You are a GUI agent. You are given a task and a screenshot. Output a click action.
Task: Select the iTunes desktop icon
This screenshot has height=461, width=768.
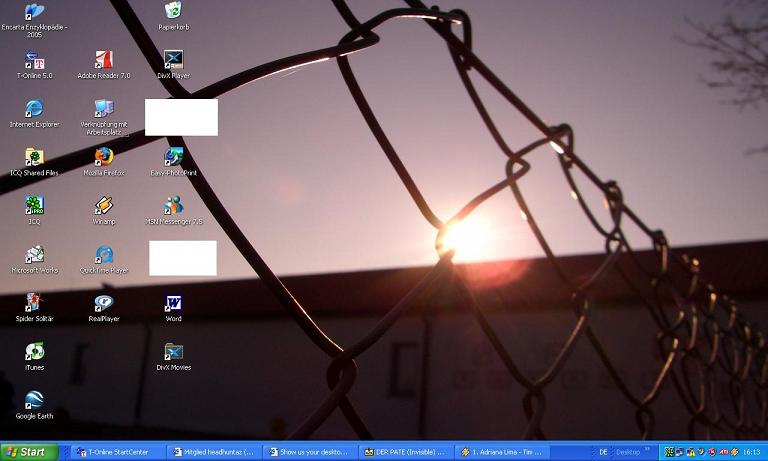[x=34, y=352]
